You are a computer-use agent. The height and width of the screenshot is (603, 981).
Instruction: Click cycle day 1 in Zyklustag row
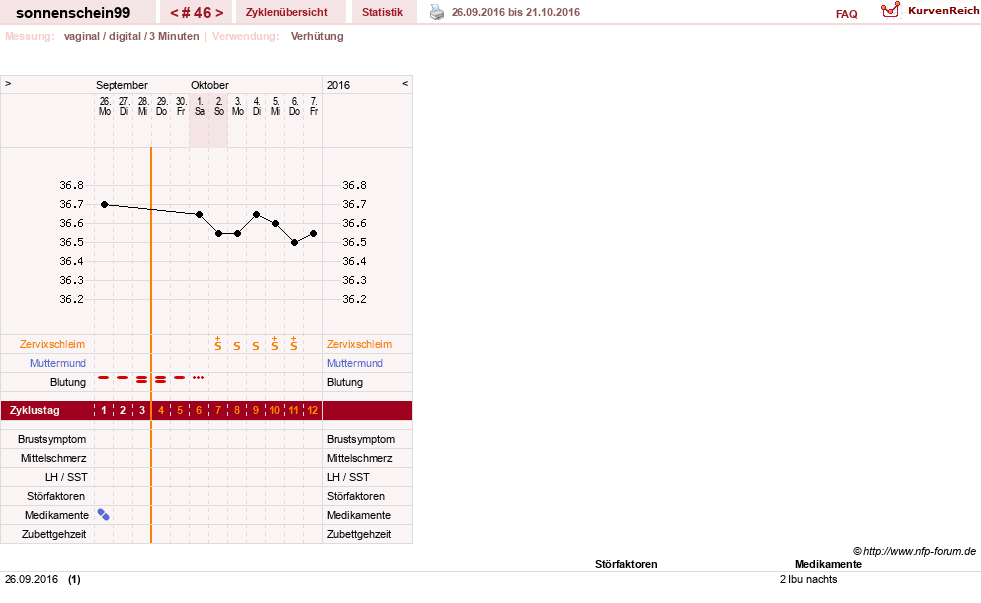pyautogui.click(x=104, y=410)
